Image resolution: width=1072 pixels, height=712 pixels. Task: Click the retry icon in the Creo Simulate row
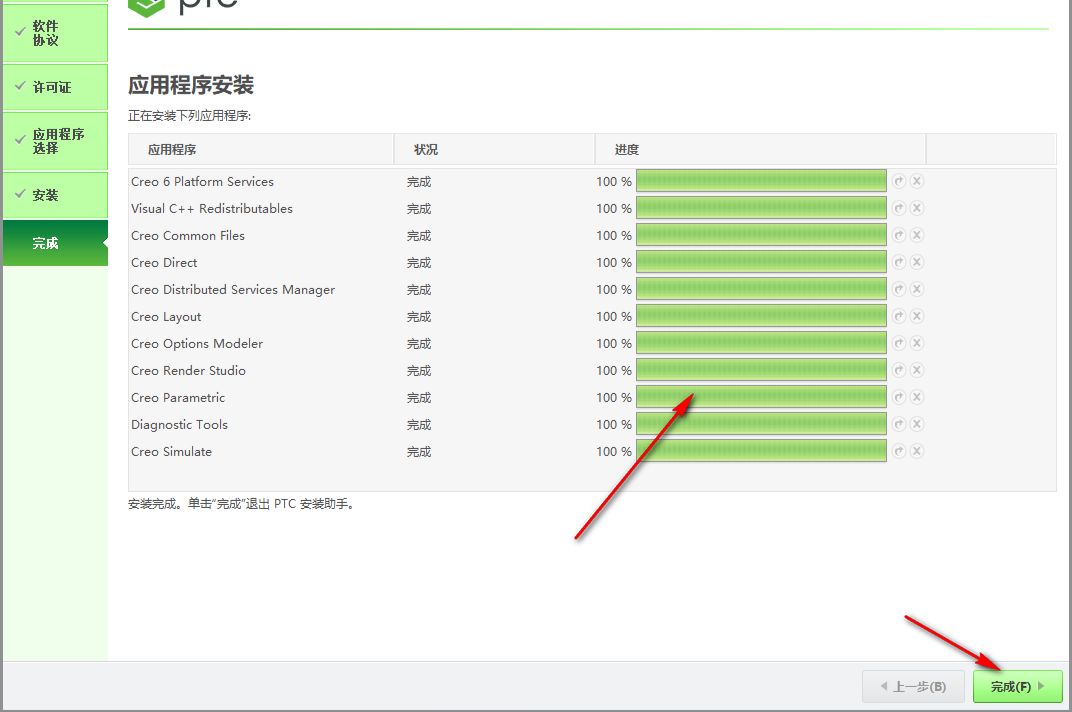coord(899,451)
